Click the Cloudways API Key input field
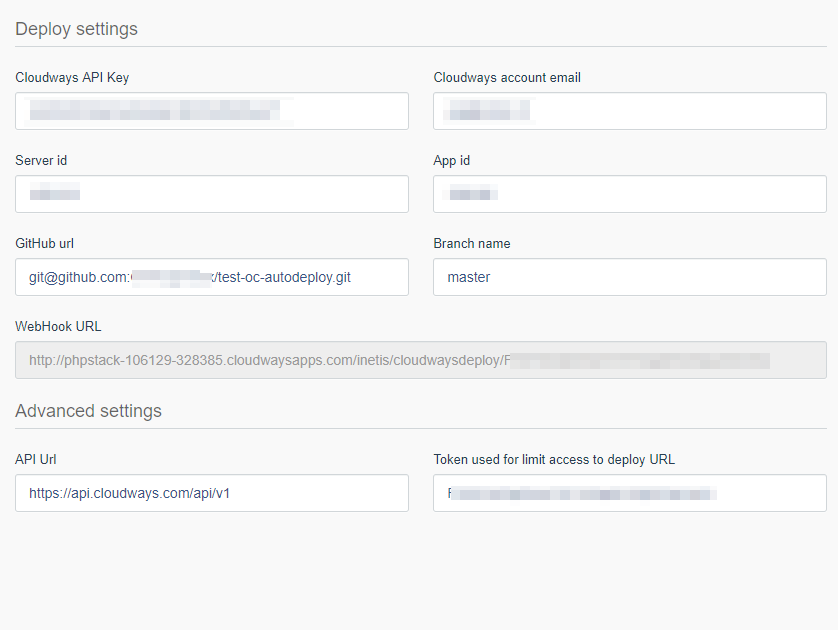838x630 pixels. (212, 111)
